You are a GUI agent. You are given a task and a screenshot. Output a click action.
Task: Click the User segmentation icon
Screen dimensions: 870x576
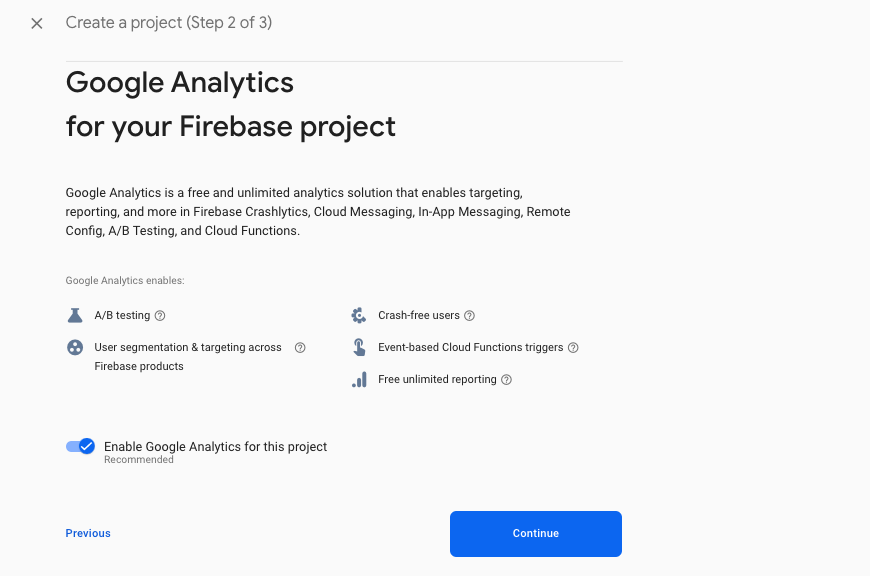[x=75, y=348]
